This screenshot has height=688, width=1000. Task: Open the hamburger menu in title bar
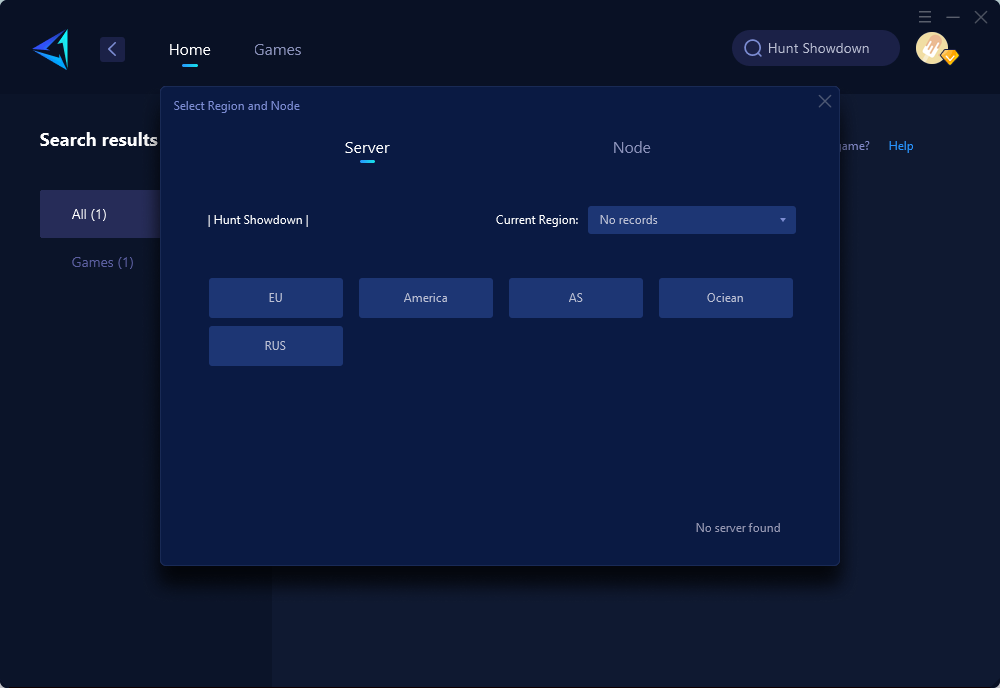(x=925, y=17)
